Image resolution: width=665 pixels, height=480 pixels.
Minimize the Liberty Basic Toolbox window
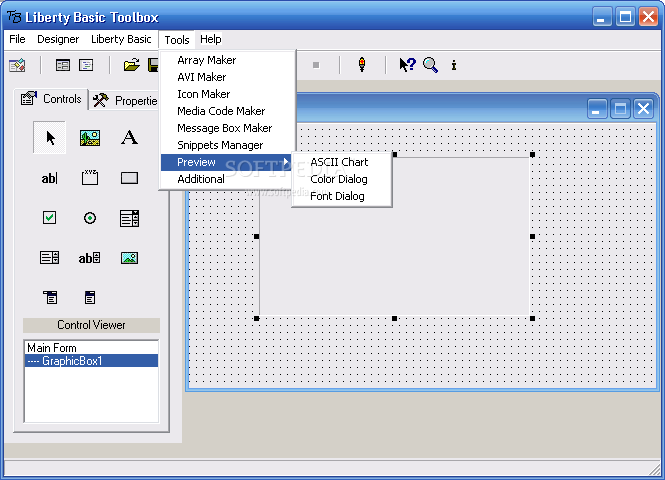(602, 17)
